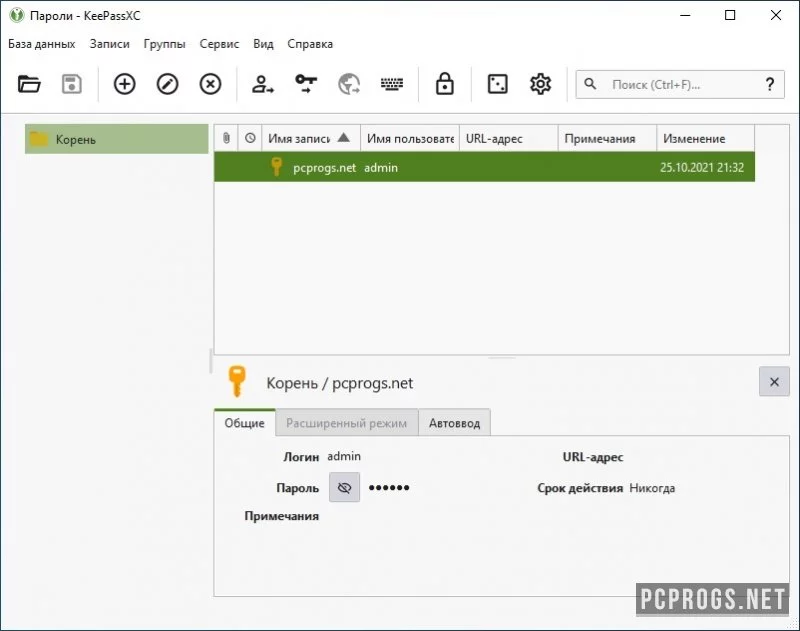800x631 pixels.
Task: Open the Сервис menu
Action: pos(219,44)
